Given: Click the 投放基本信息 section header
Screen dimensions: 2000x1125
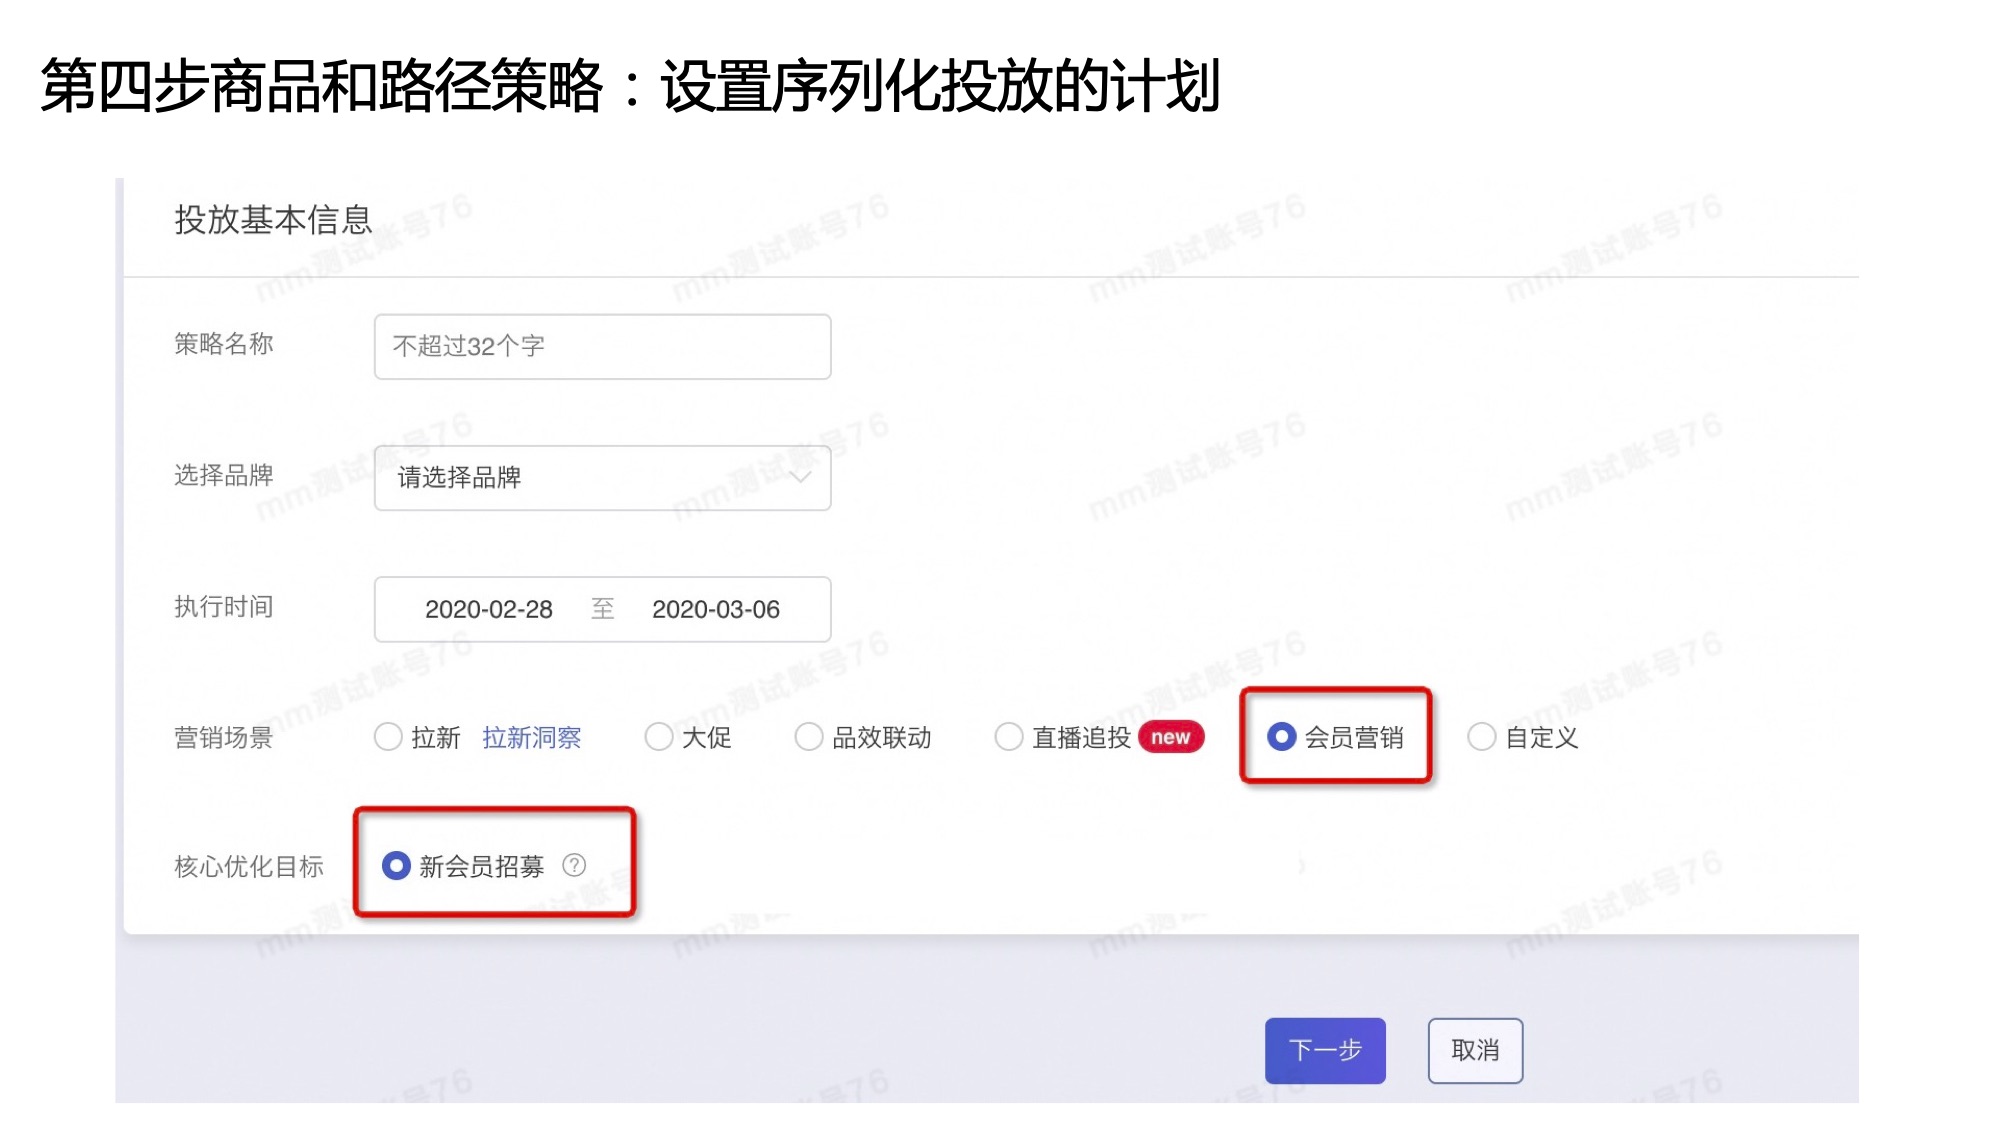Looking at the screenshot, I should click(273, 220).
